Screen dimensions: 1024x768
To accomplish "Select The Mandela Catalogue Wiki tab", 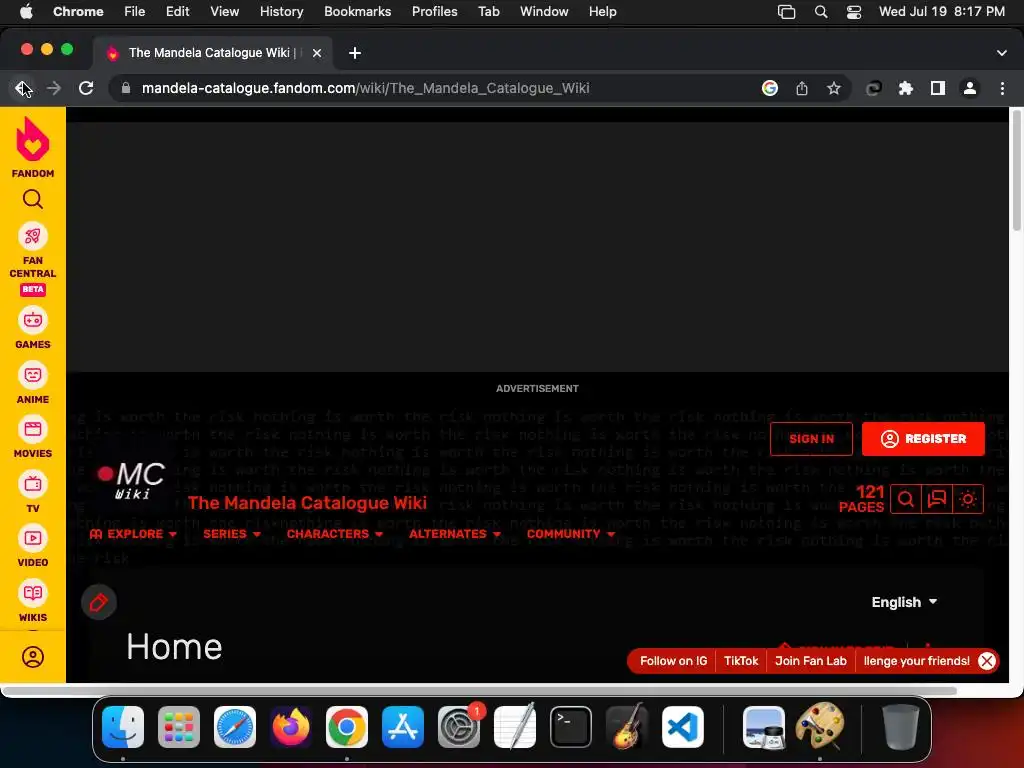I will click(212, 53).
